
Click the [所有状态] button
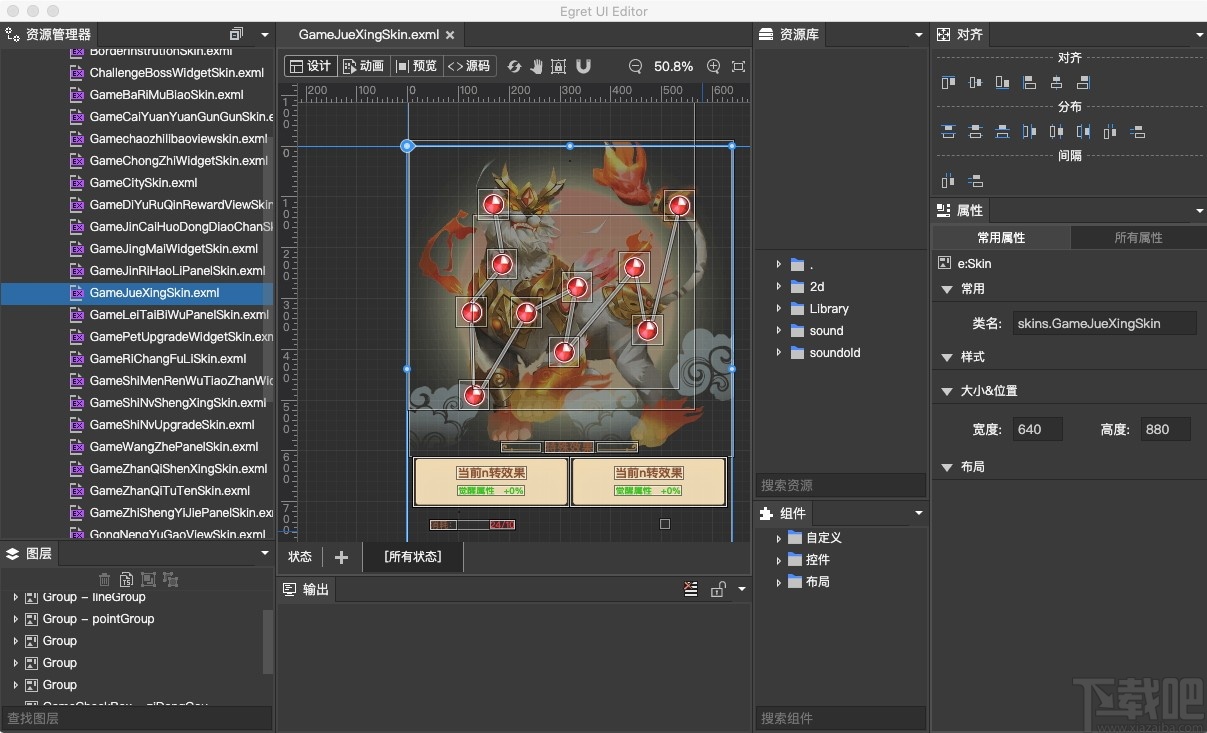click(x=412, y=557)
